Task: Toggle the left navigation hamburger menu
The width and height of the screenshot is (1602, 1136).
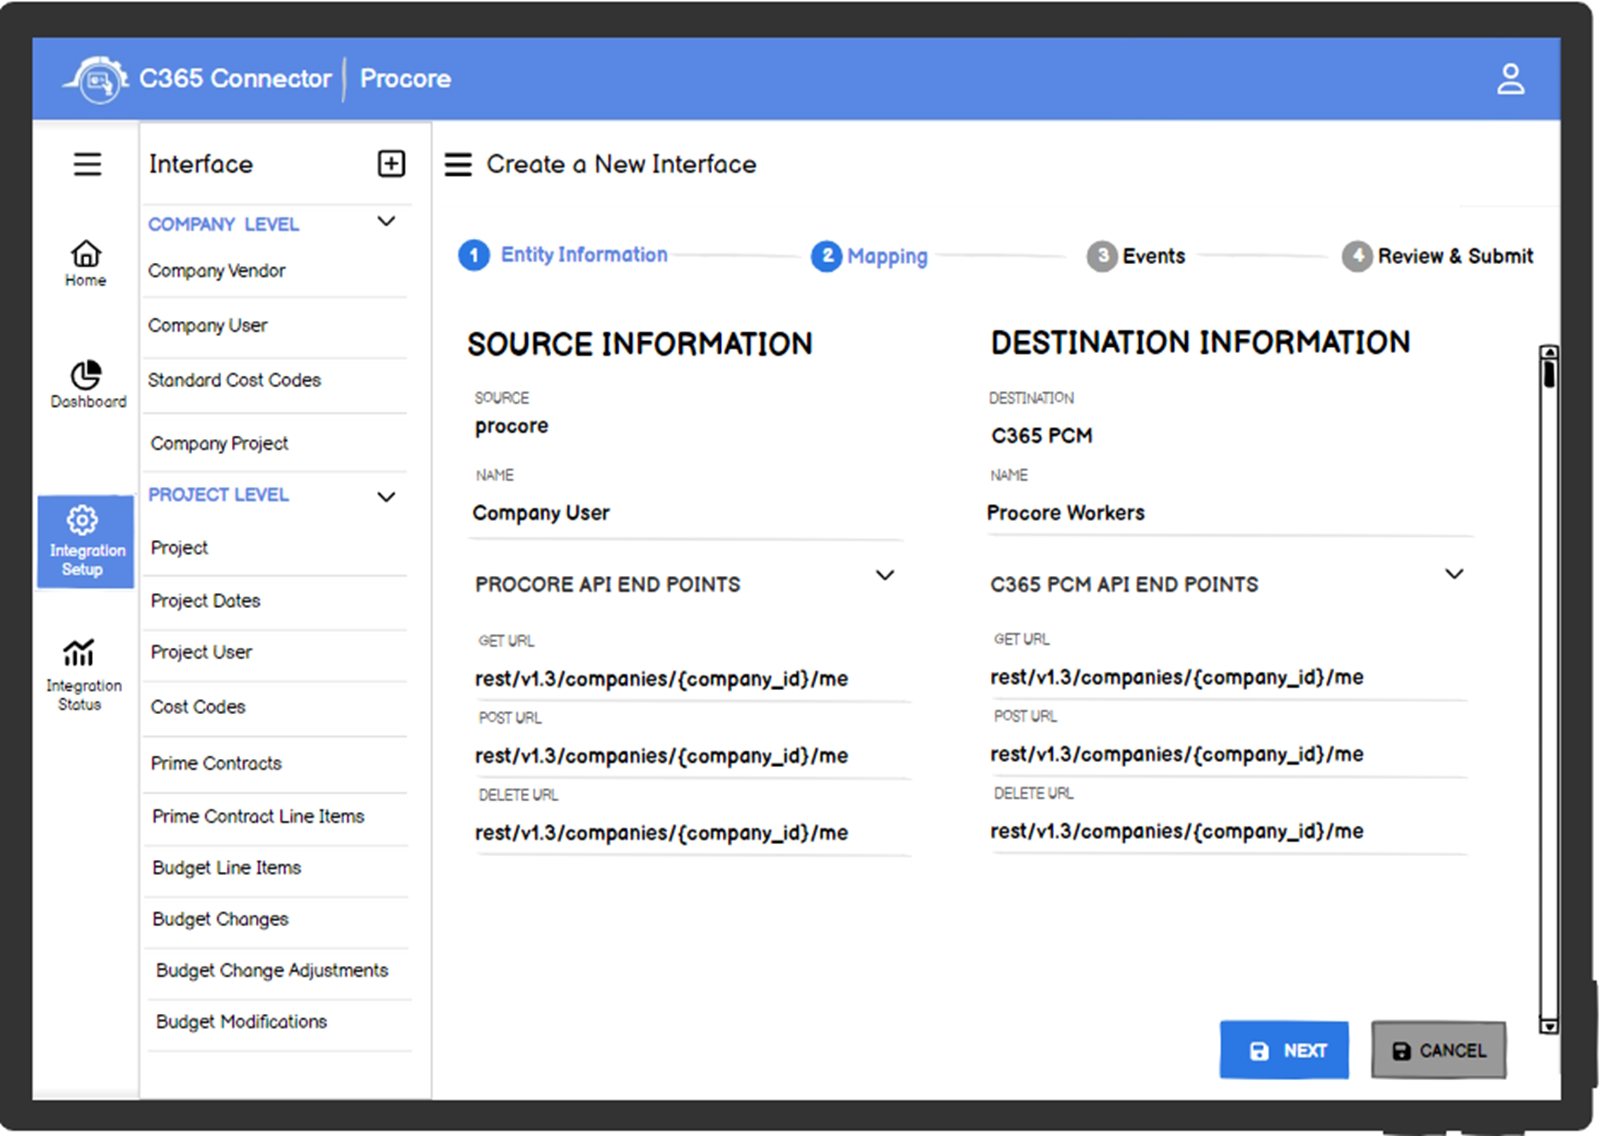Action: point(87,164)
